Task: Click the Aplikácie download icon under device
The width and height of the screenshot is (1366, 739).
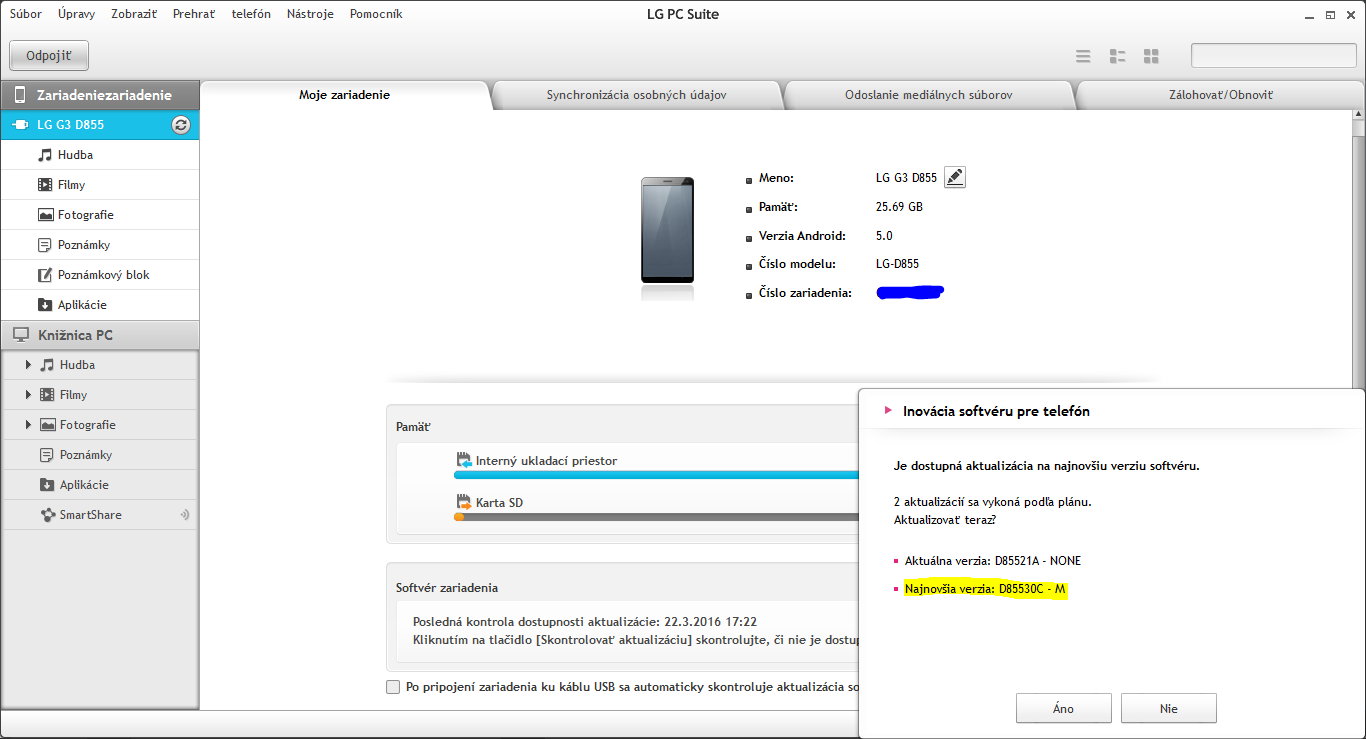Action: click(45, 305)
